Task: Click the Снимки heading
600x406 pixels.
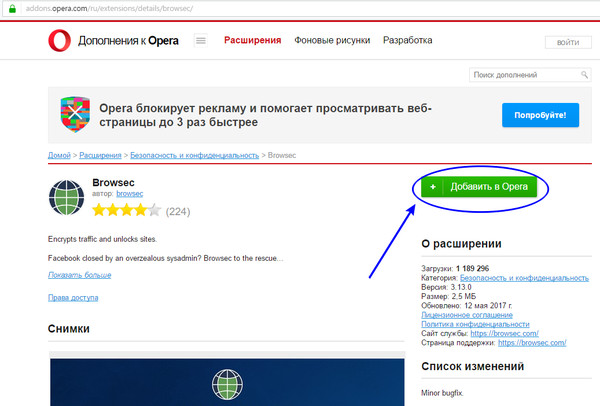Action: pos(69,329)
